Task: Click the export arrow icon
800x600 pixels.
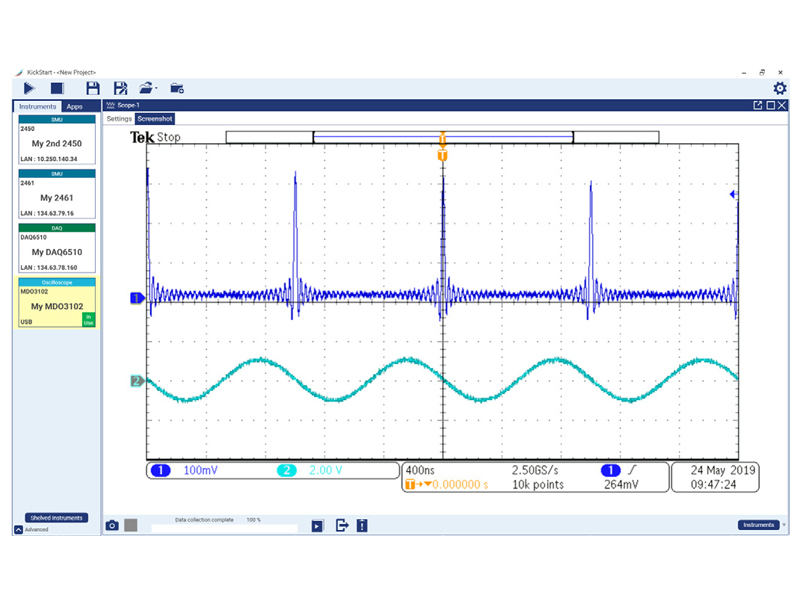Action: (x=341, y=525)
